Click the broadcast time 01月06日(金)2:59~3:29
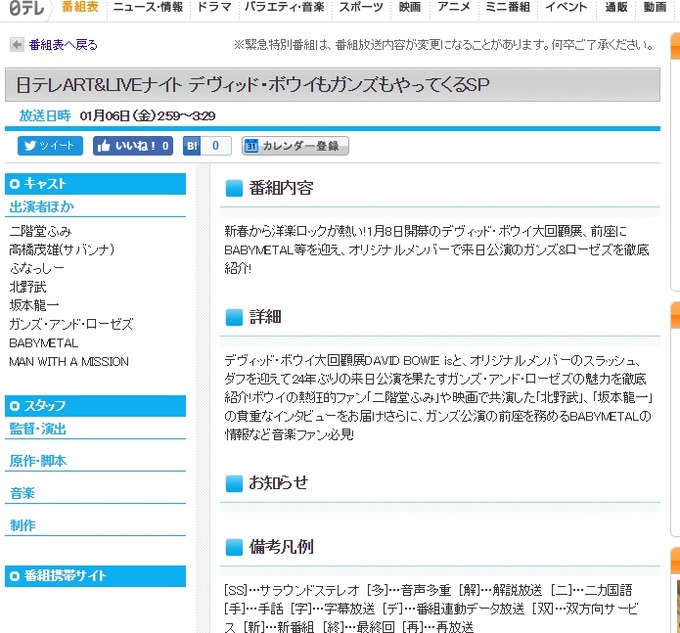Screen dimensions: 680x633 [x=147, y=116]
